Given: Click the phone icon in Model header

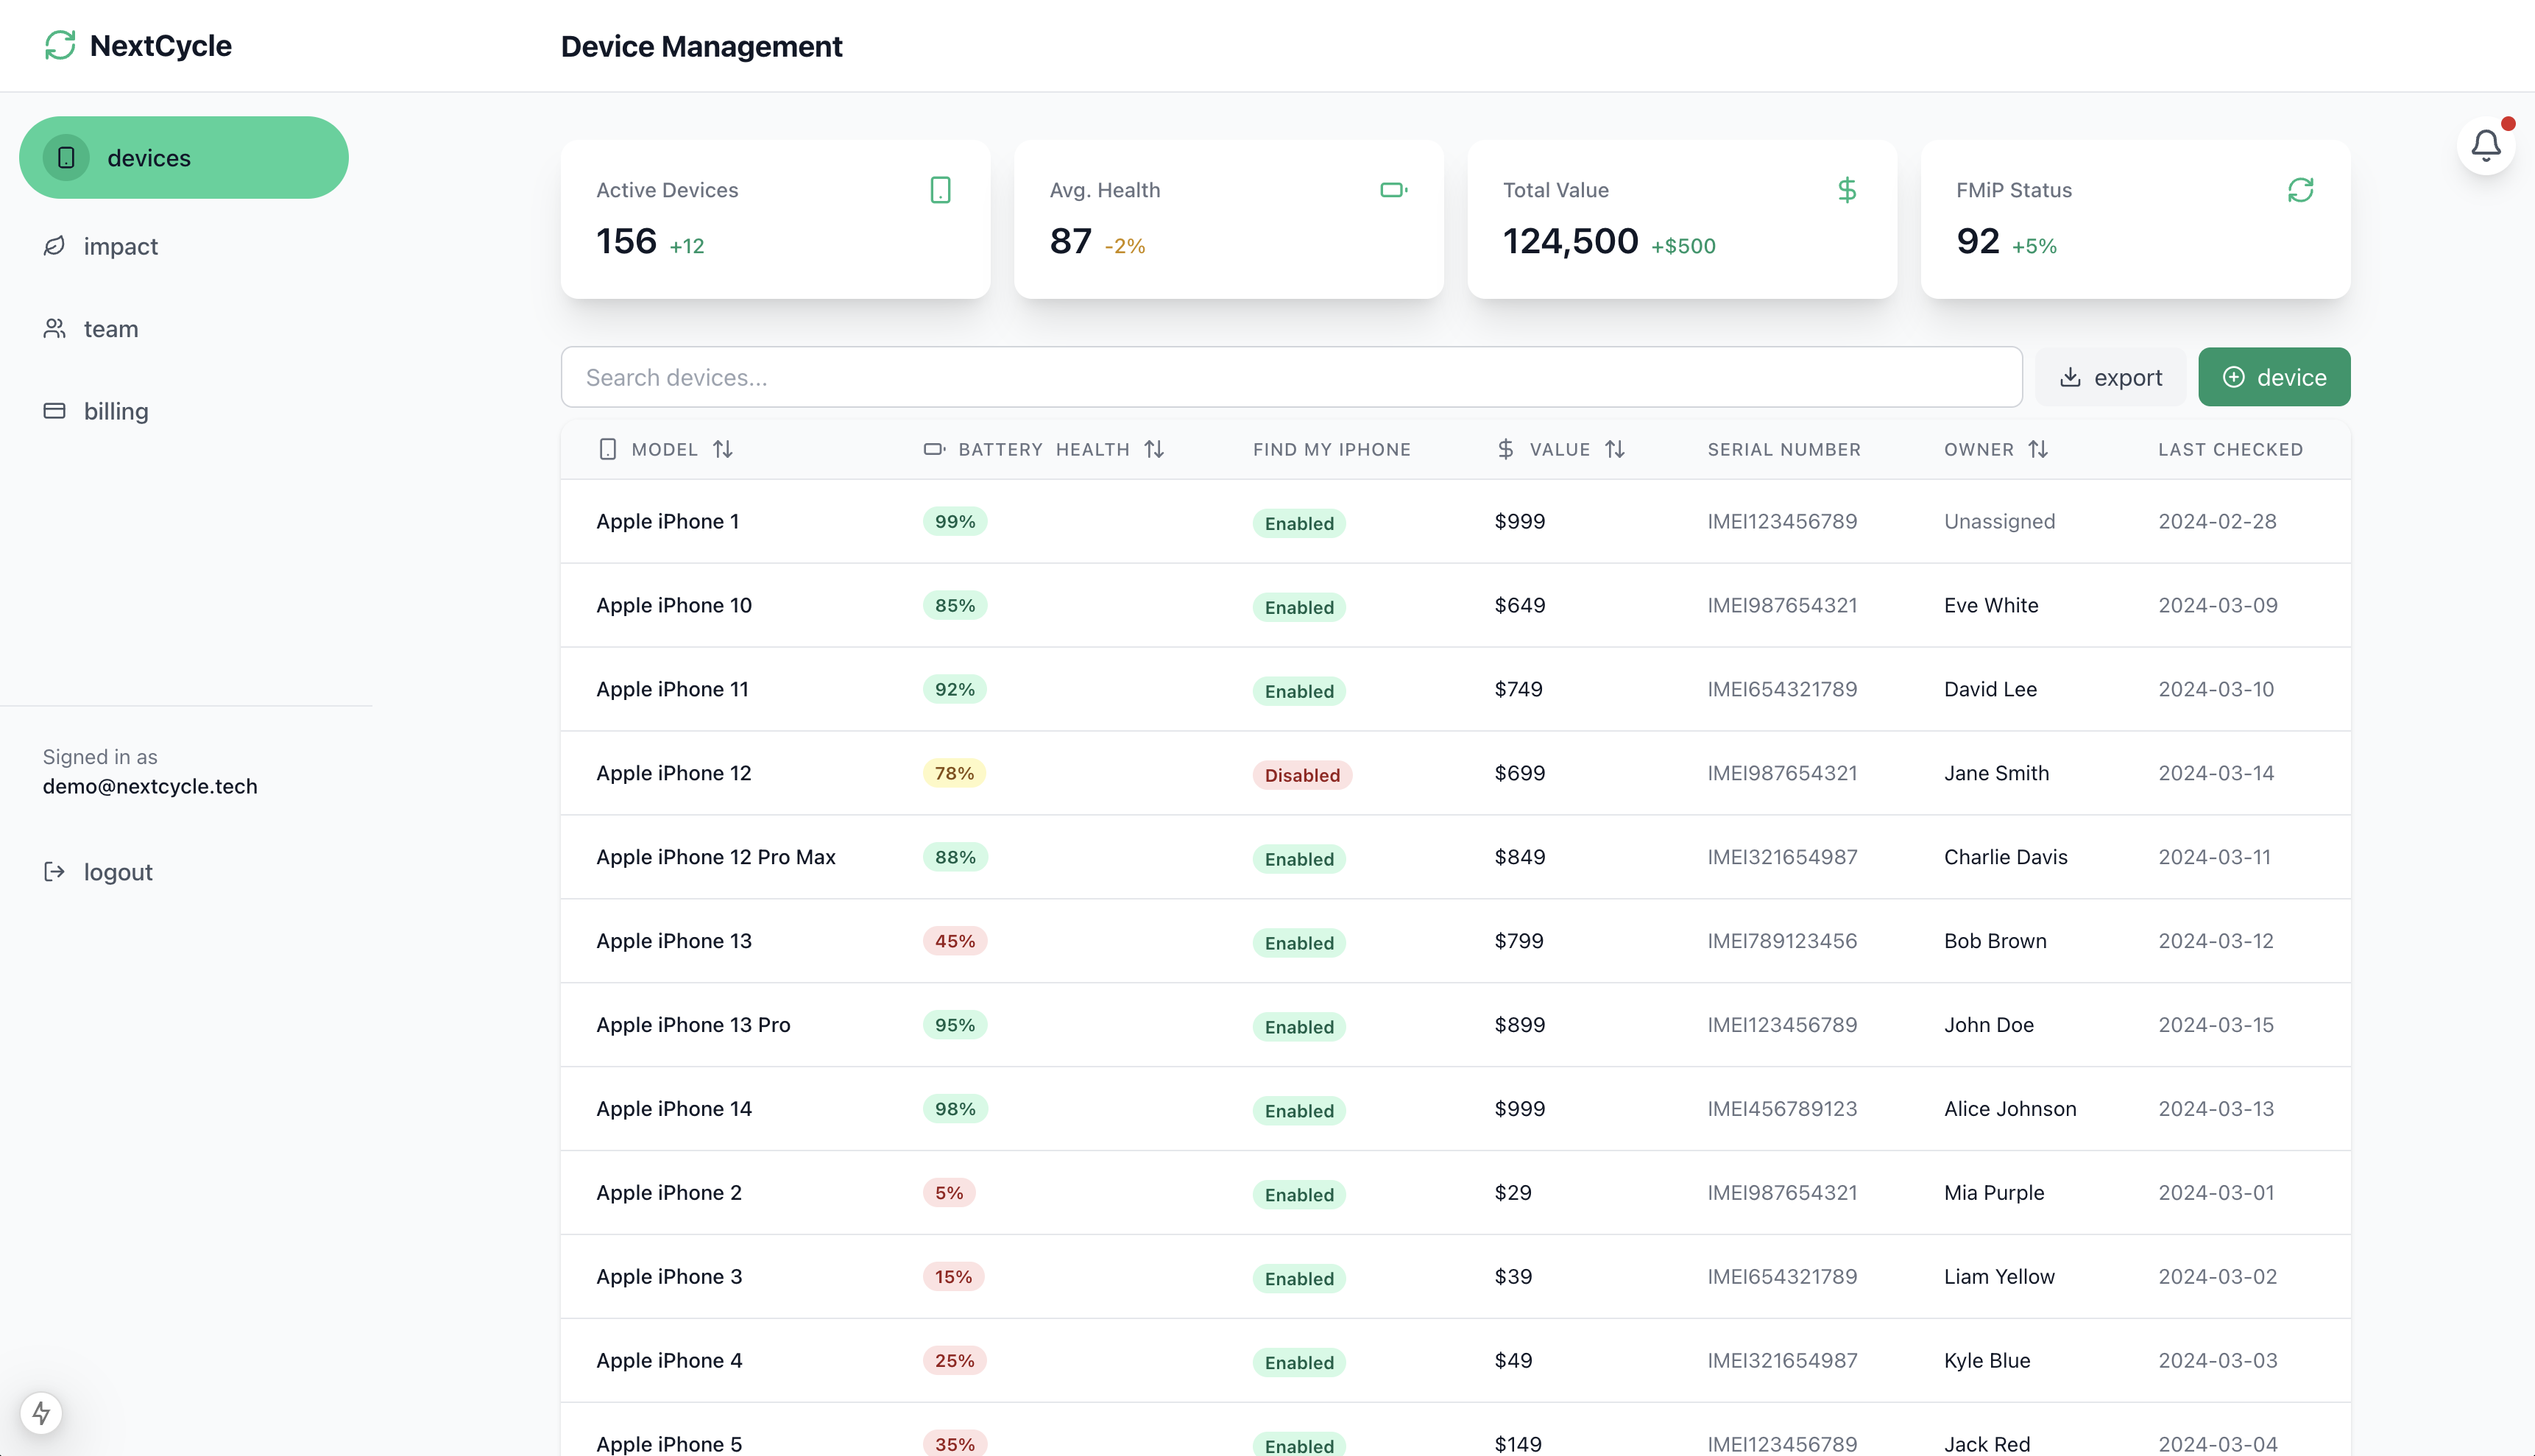Looking at the screenshot, I should click(607, 449).
